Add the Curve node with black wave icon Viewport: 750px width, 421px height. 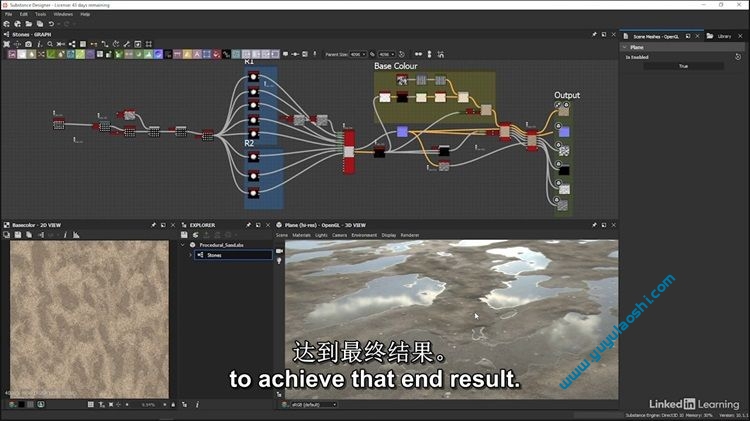coord(226,55)
